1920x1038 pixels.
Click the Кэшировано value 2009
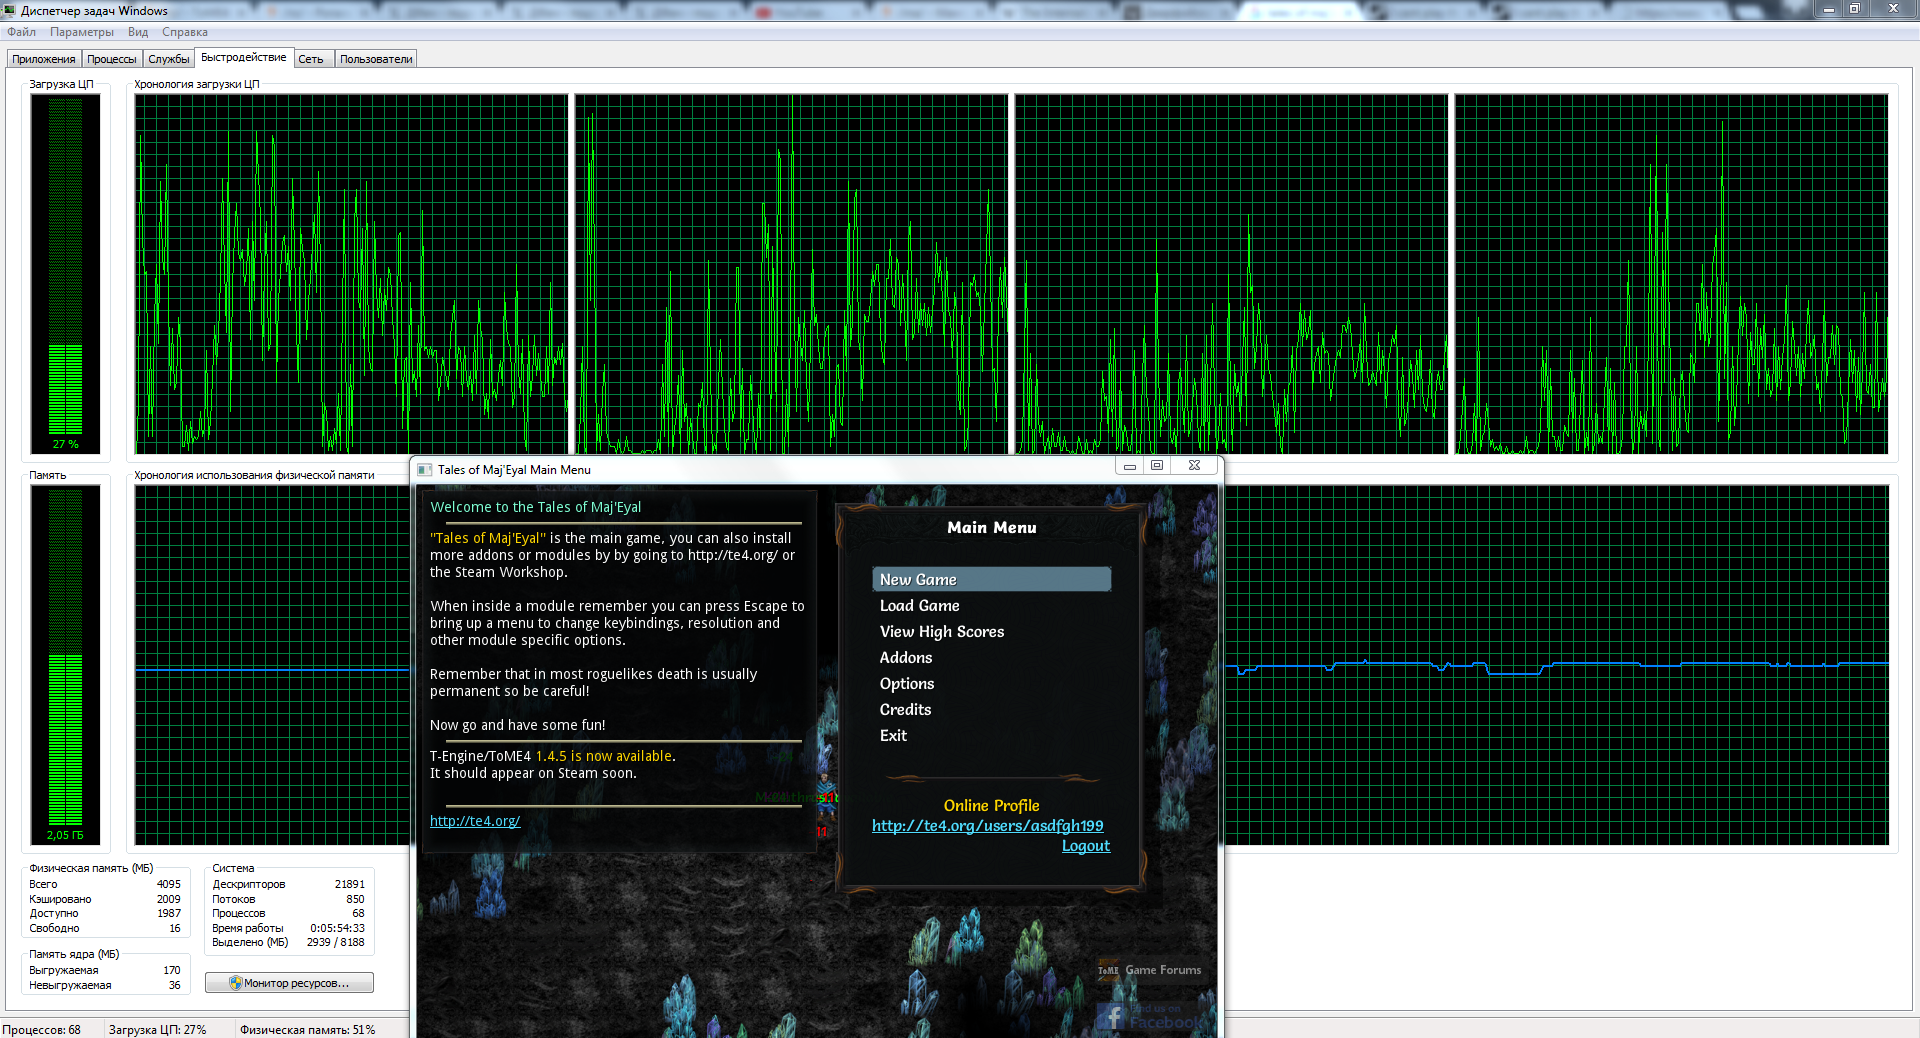pyautogui.click(x=169, y=899)
